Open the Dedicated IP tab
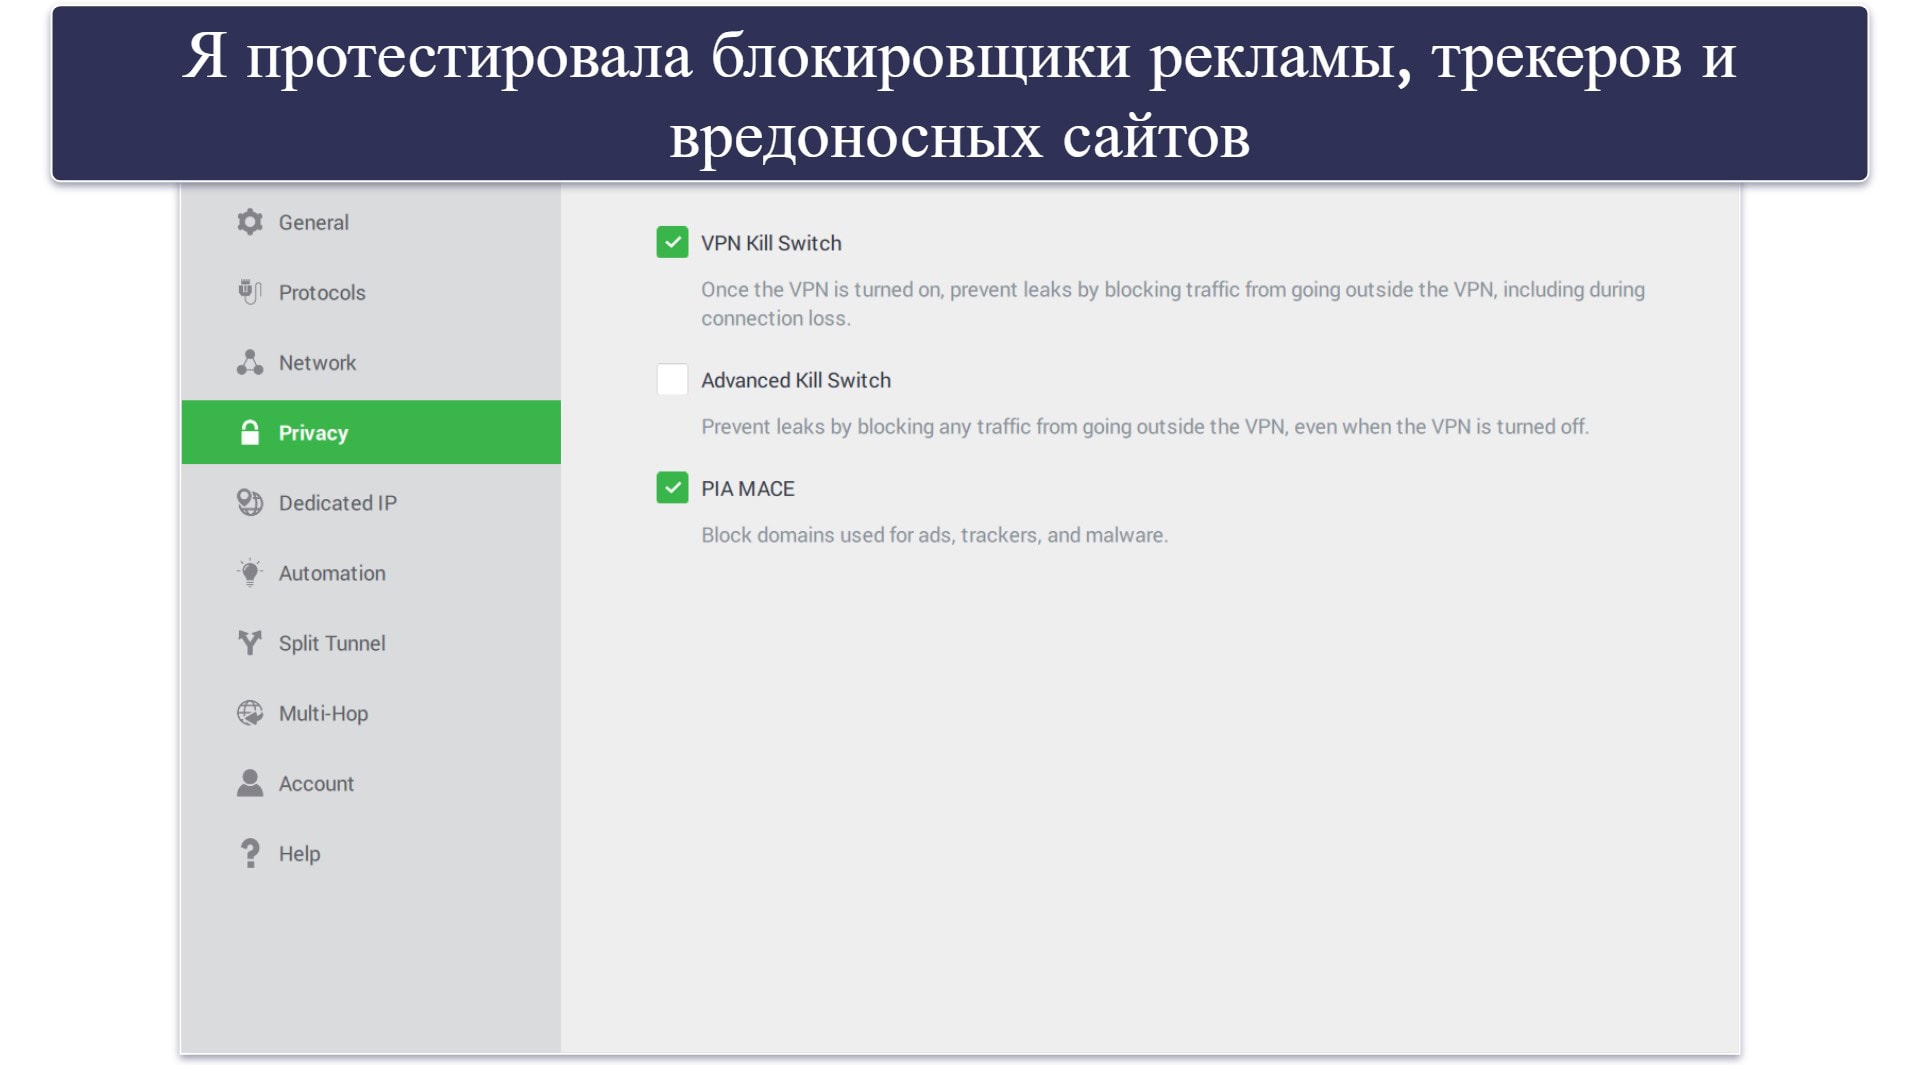Viewport: 1919px width, 1065px height. click(x=371, y=502)
